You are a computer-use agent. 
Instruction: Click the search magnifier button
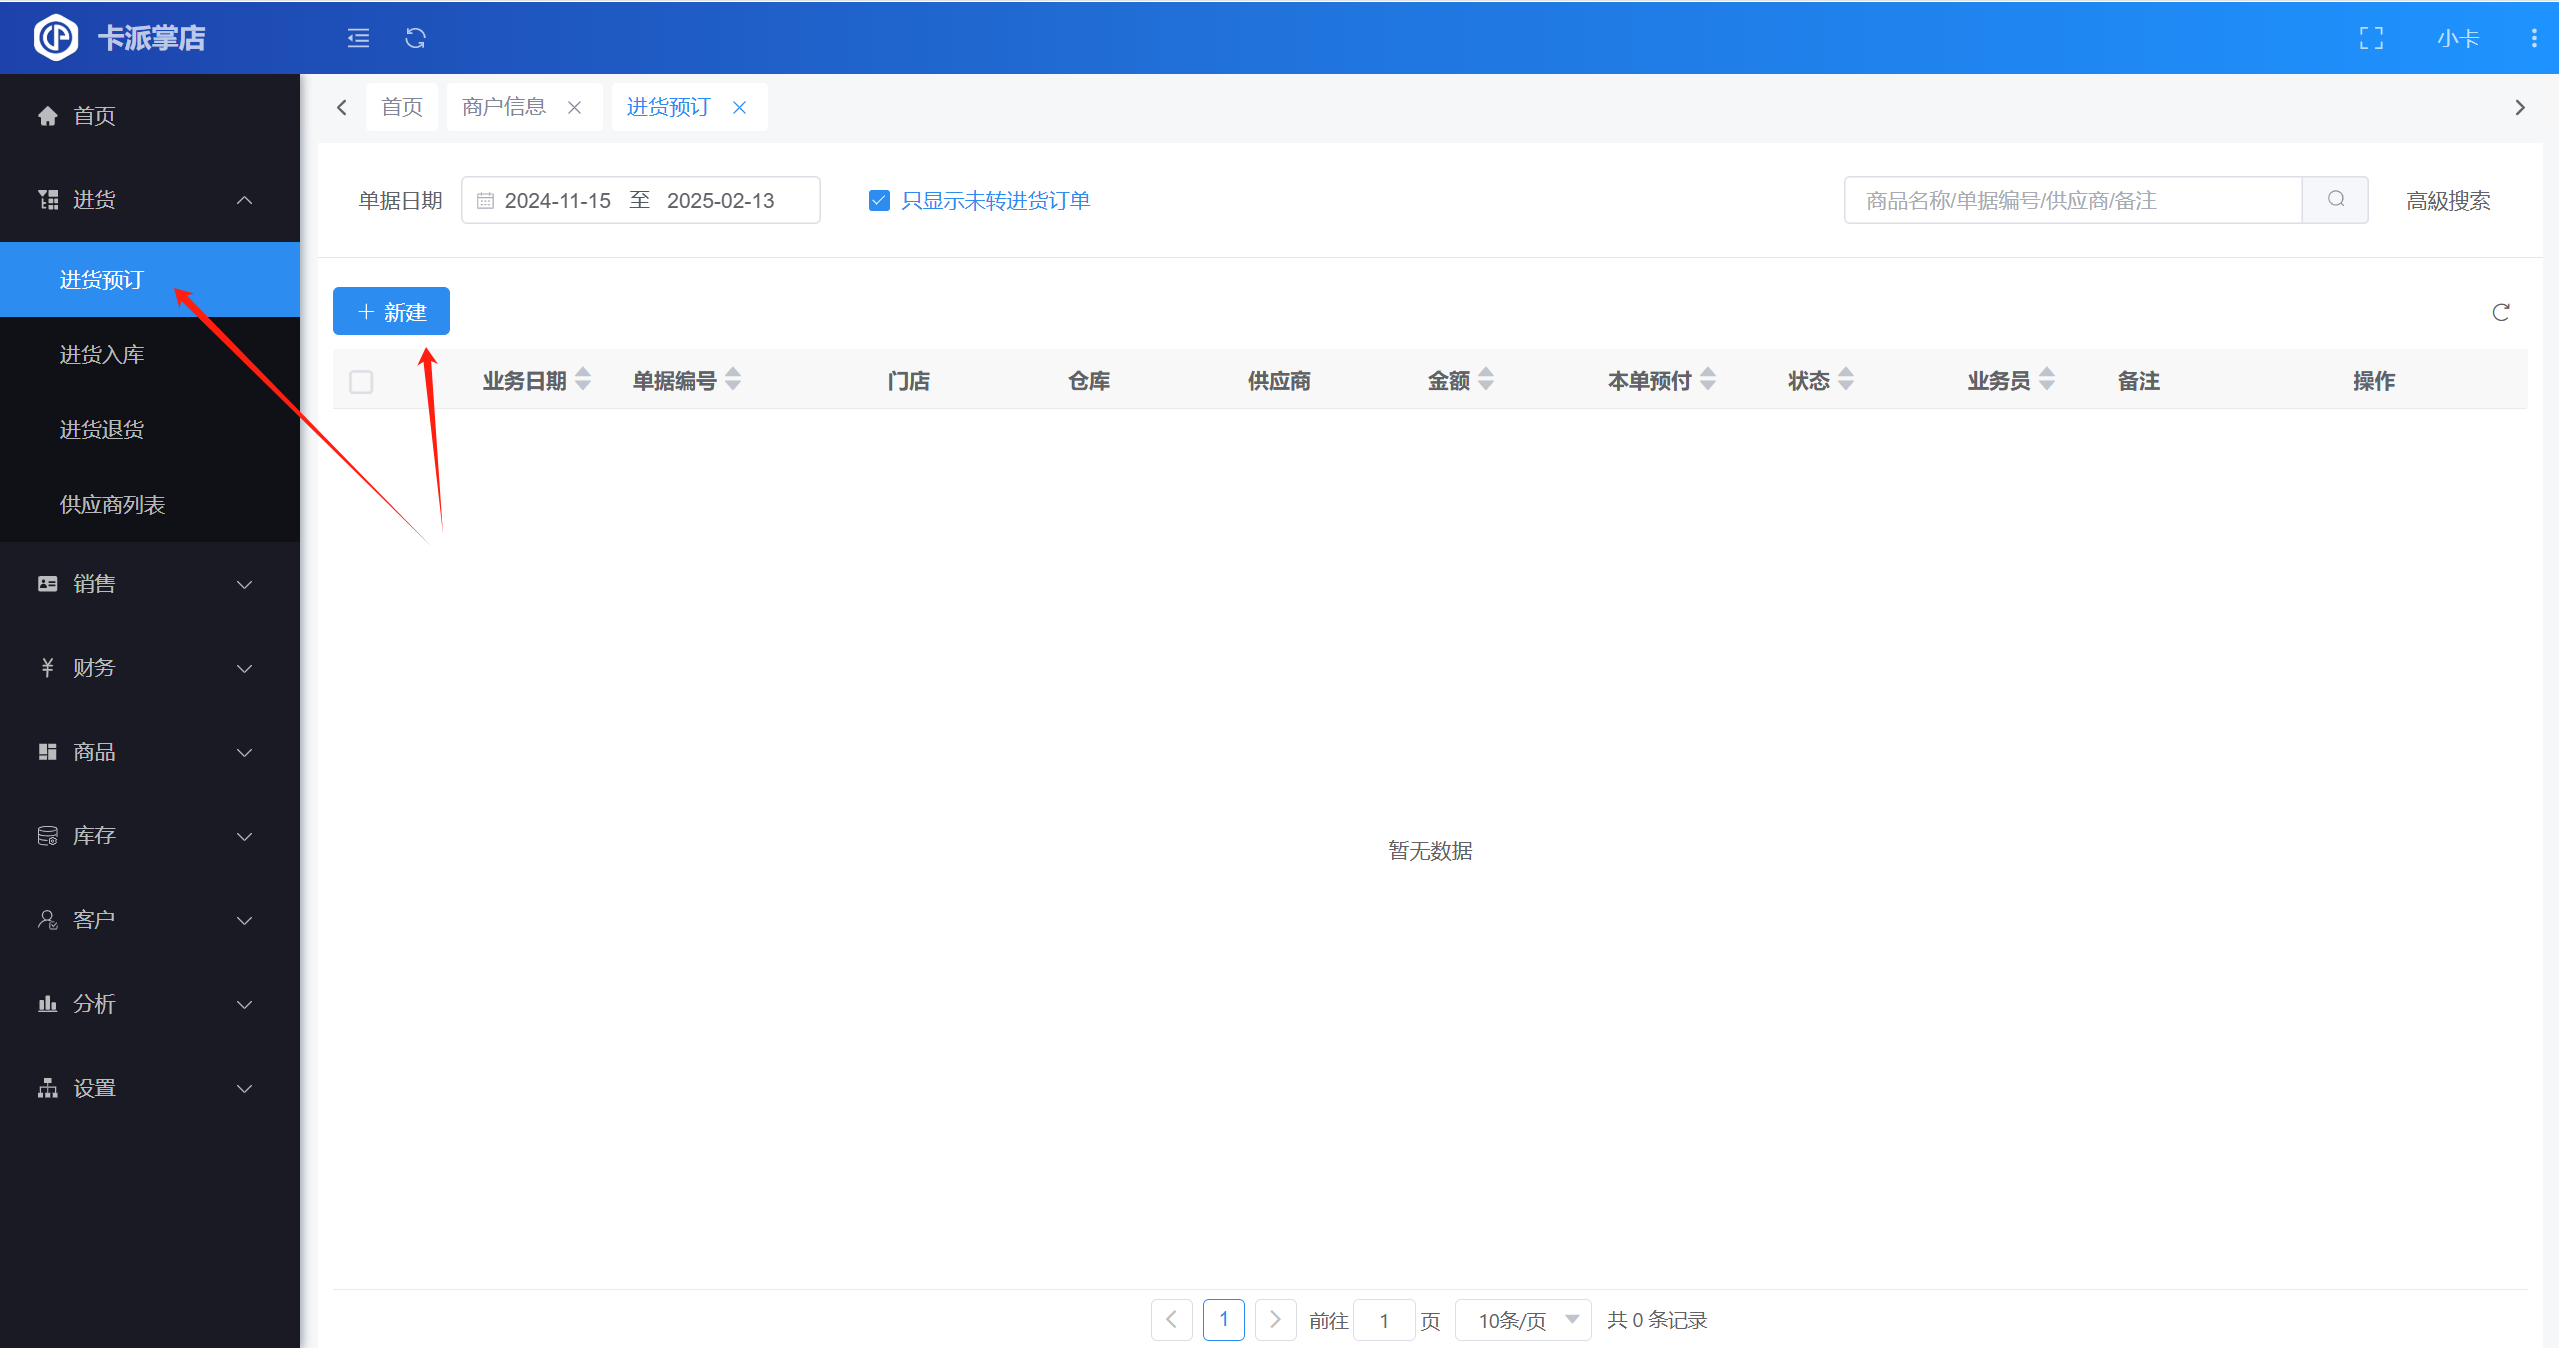click(x=2335, y=200)
